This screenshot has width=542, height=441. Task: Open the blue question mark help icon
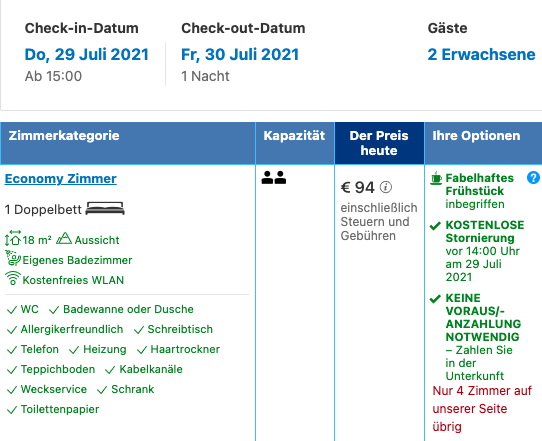533,178
